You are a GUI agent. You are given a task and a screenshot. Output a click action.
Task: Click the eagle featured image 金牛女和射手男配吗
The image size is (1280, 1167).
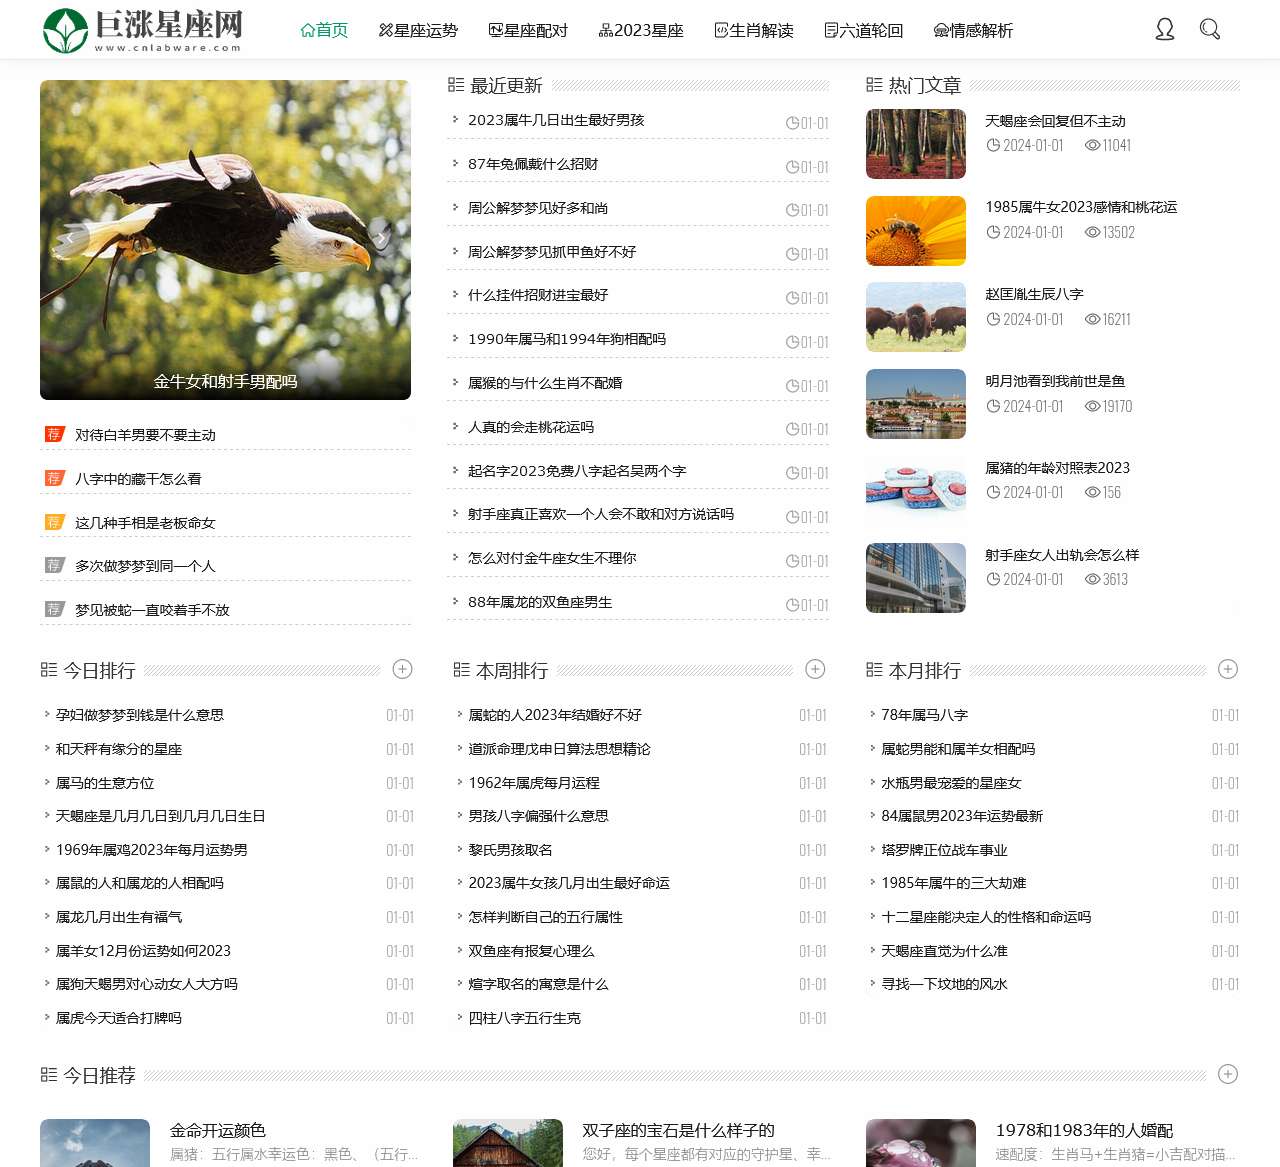click(x=225, y=240)
